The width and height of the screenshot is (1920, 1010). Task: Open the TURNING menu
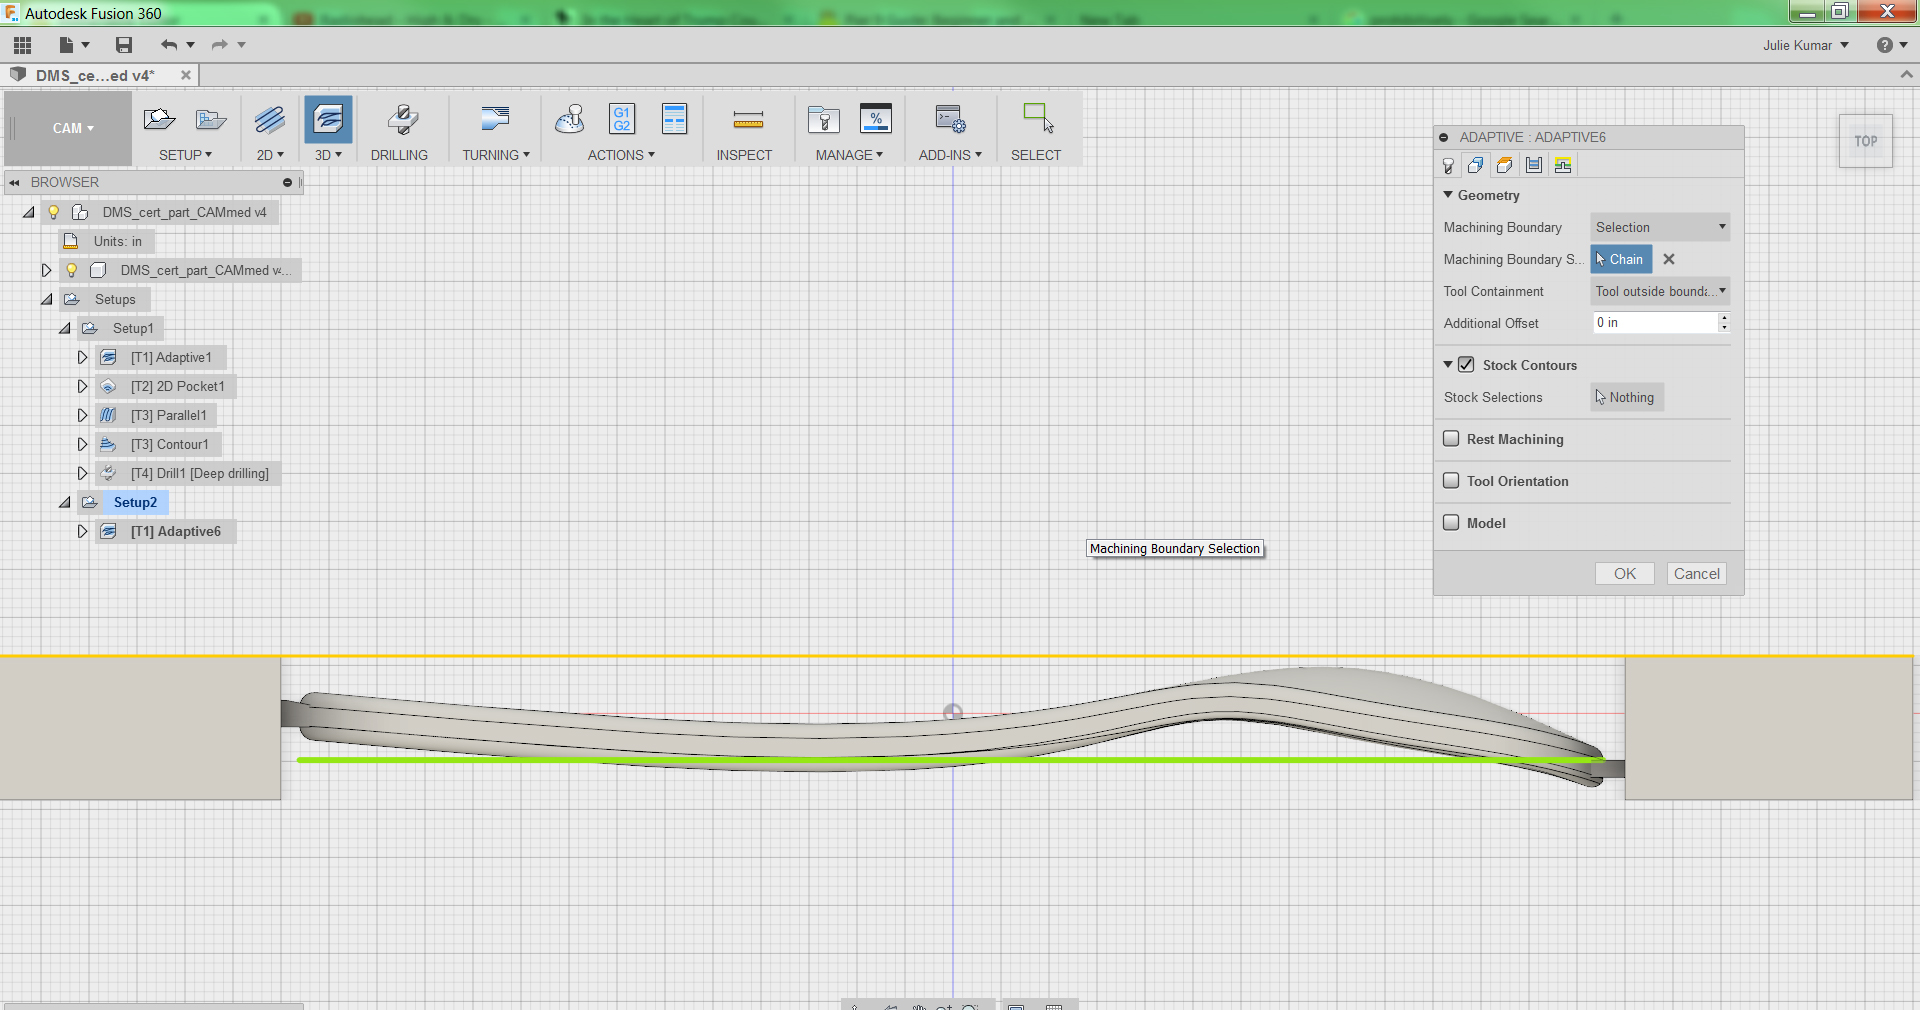496,155
